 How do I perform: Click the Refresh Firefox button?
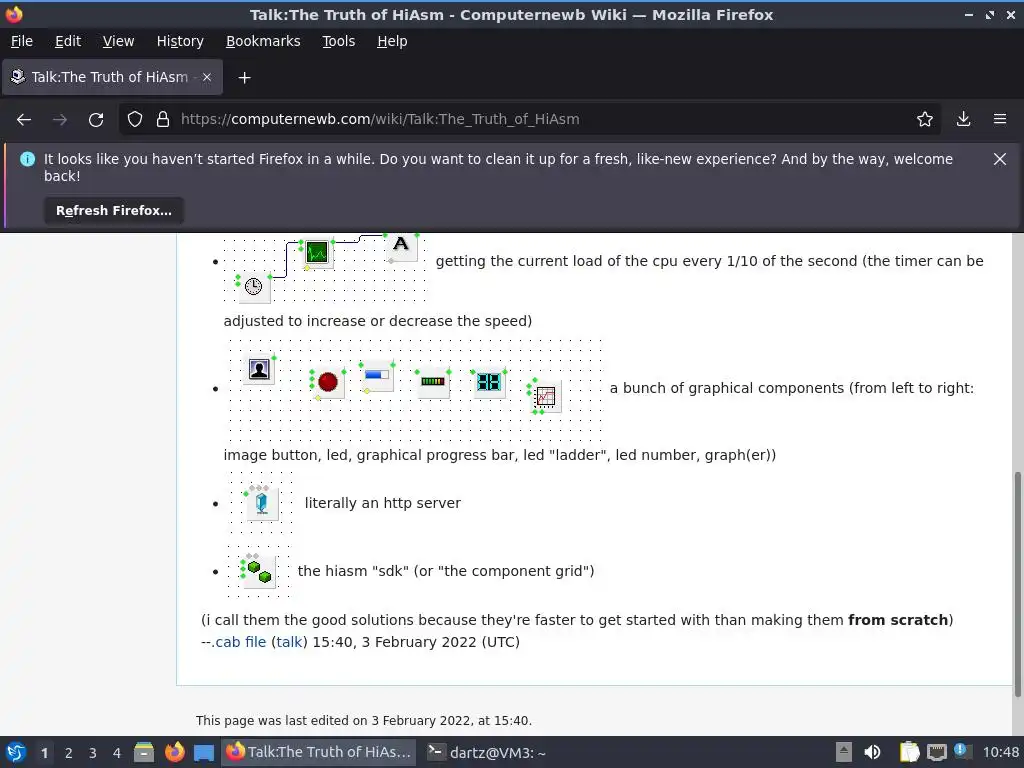point(114,210)
